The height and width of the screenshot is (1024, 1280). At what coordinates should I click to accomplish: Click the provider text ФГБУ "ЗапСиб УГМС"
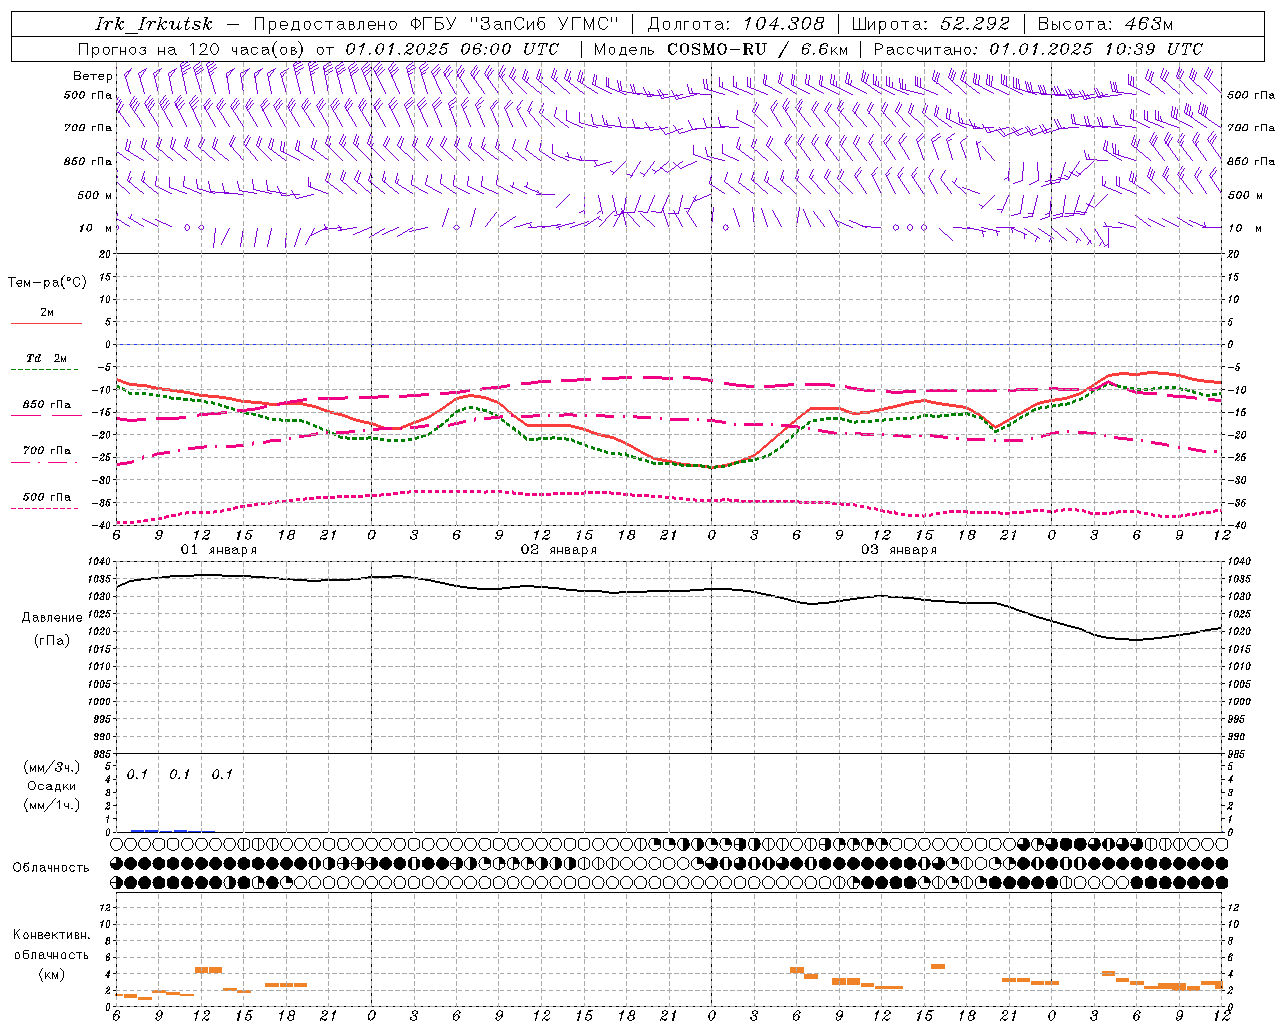click(x=515, y=24)
